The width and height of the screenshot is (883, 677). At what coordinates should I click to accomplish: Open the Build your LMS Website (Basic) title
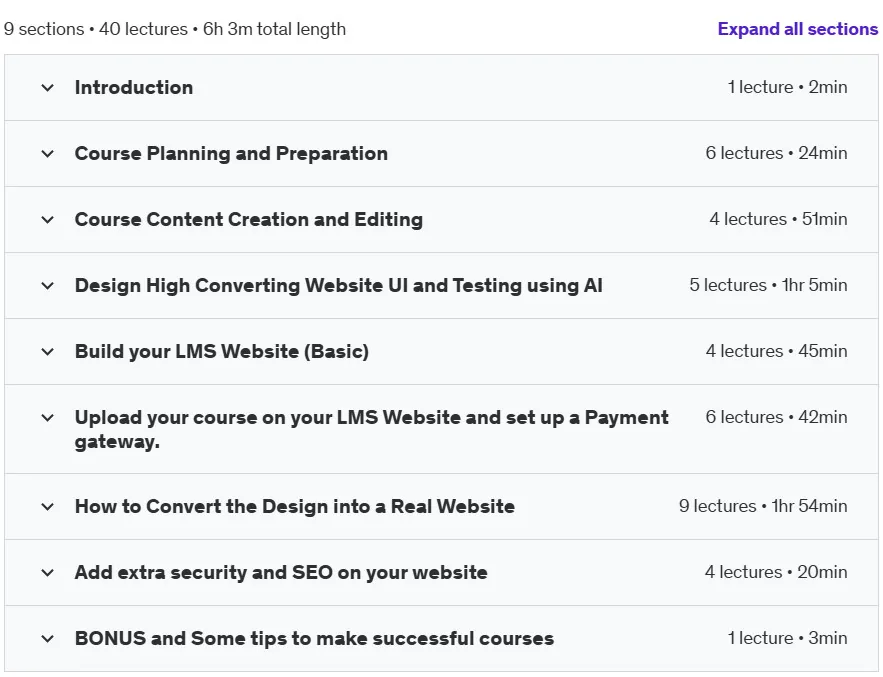point(222,351)
